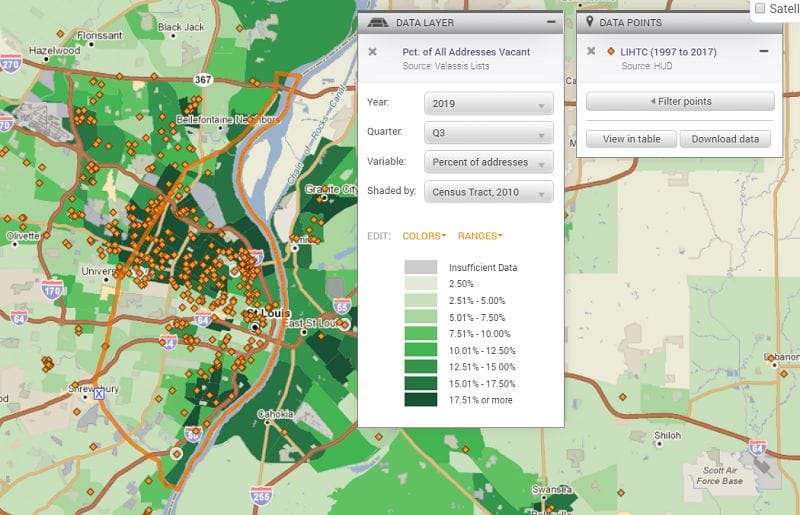
Task: Expand the Variable dropdown
Action: pos(488,163)
